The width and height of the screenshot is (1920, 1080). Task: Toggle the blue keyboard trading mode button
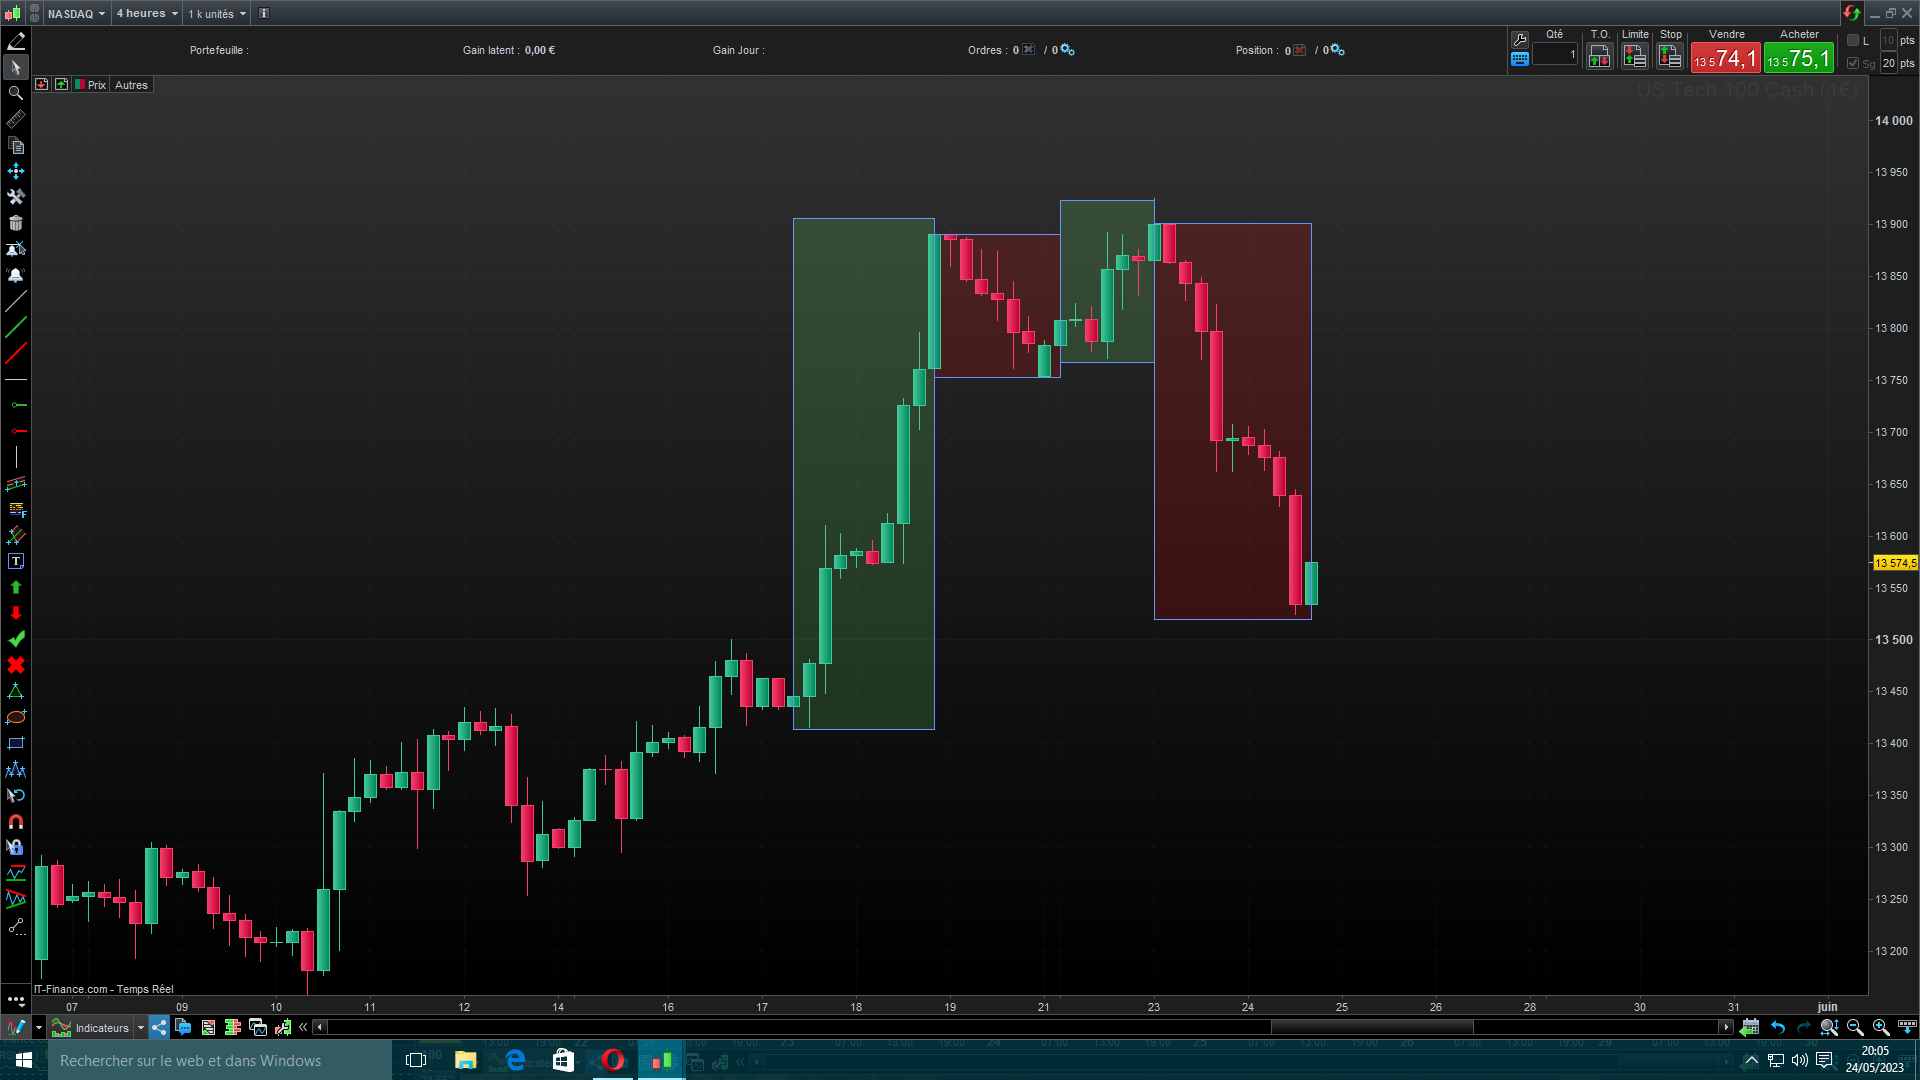point(1520,59)
